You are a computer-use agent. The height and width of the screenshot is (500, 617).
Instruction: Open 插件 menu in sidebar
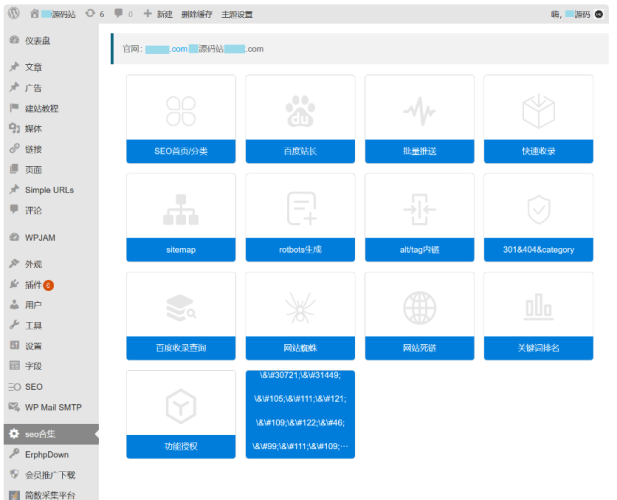click(38, 285)
